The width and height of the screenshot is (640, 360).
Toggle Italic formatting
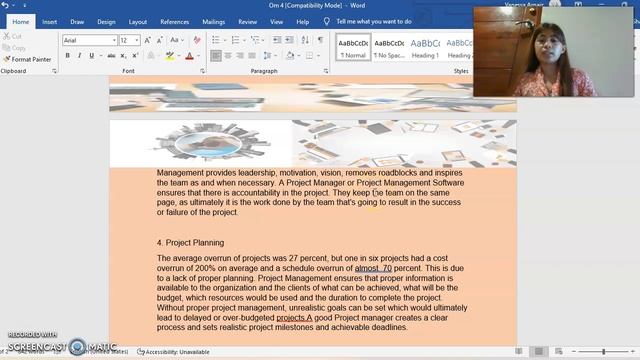coord(79,56)
